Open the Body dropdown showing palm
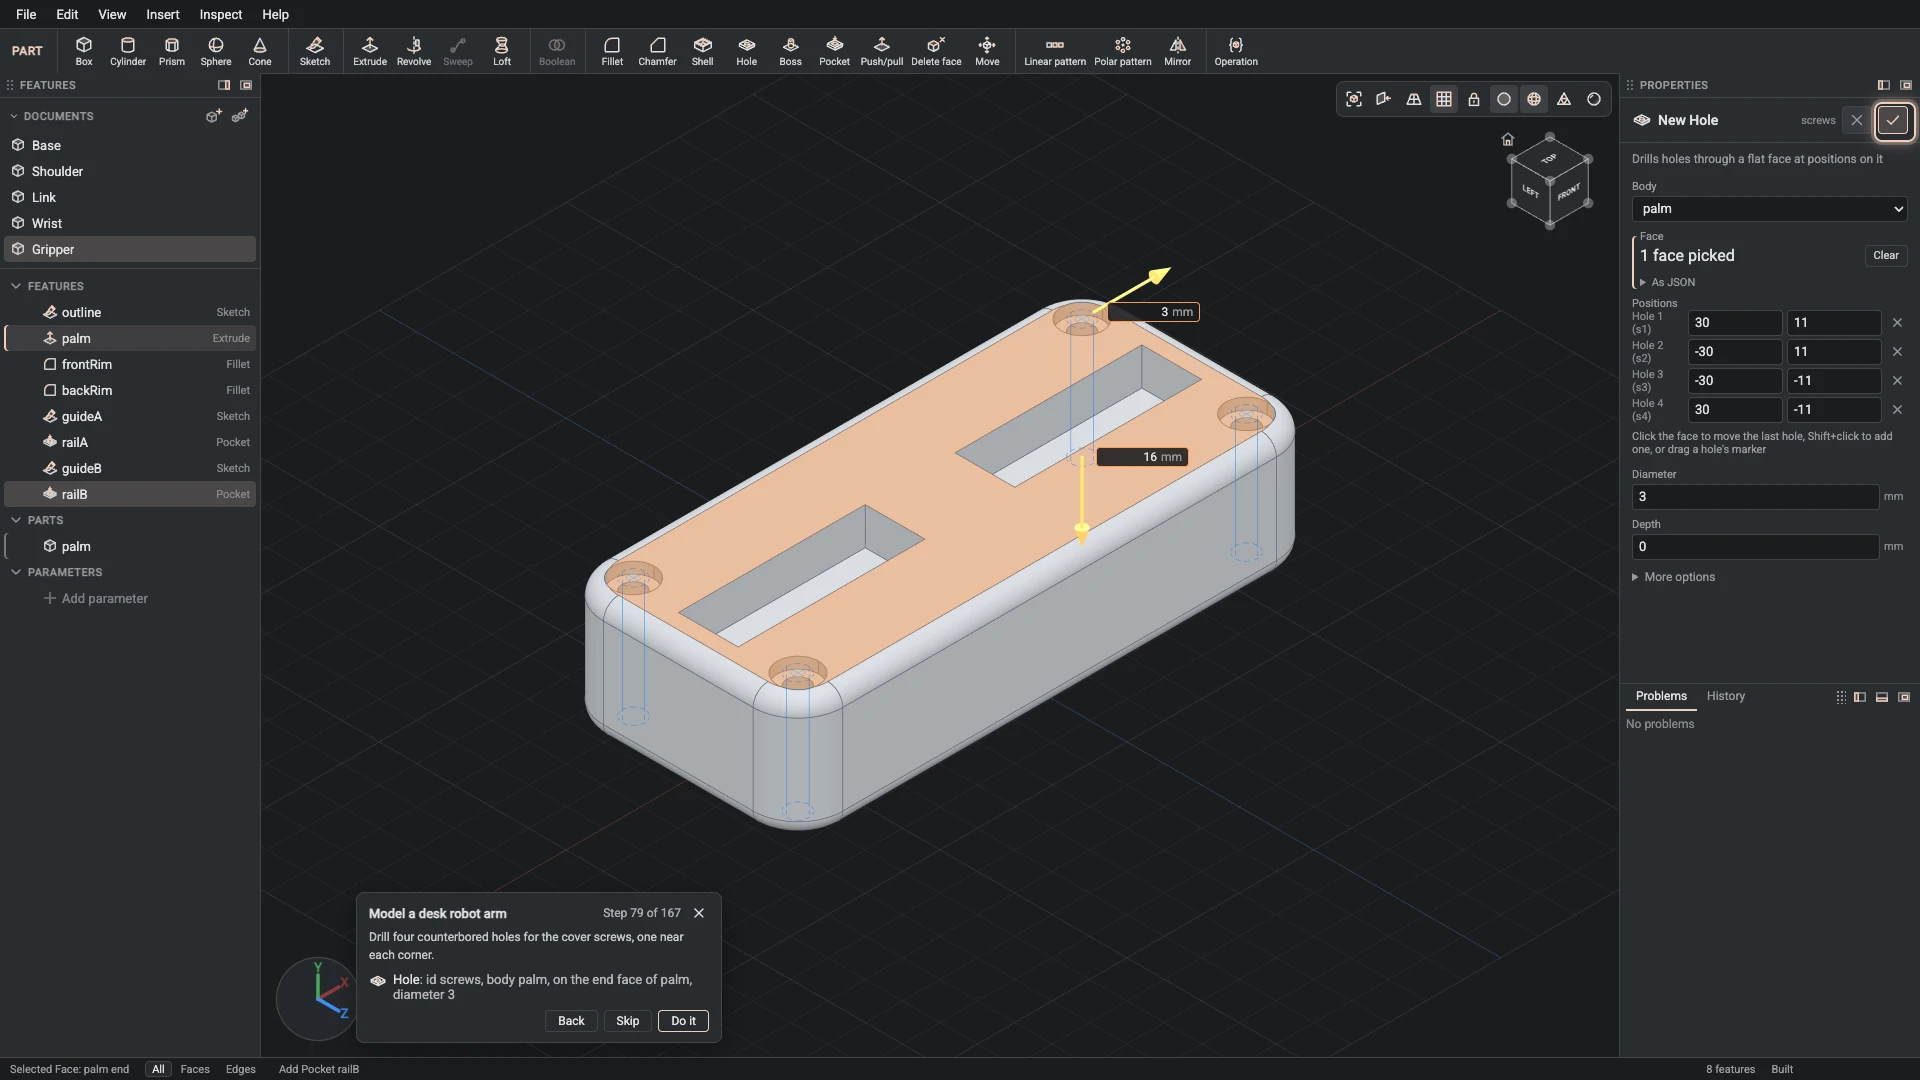1920x1080 pixels. click(x=1769, y=209)
